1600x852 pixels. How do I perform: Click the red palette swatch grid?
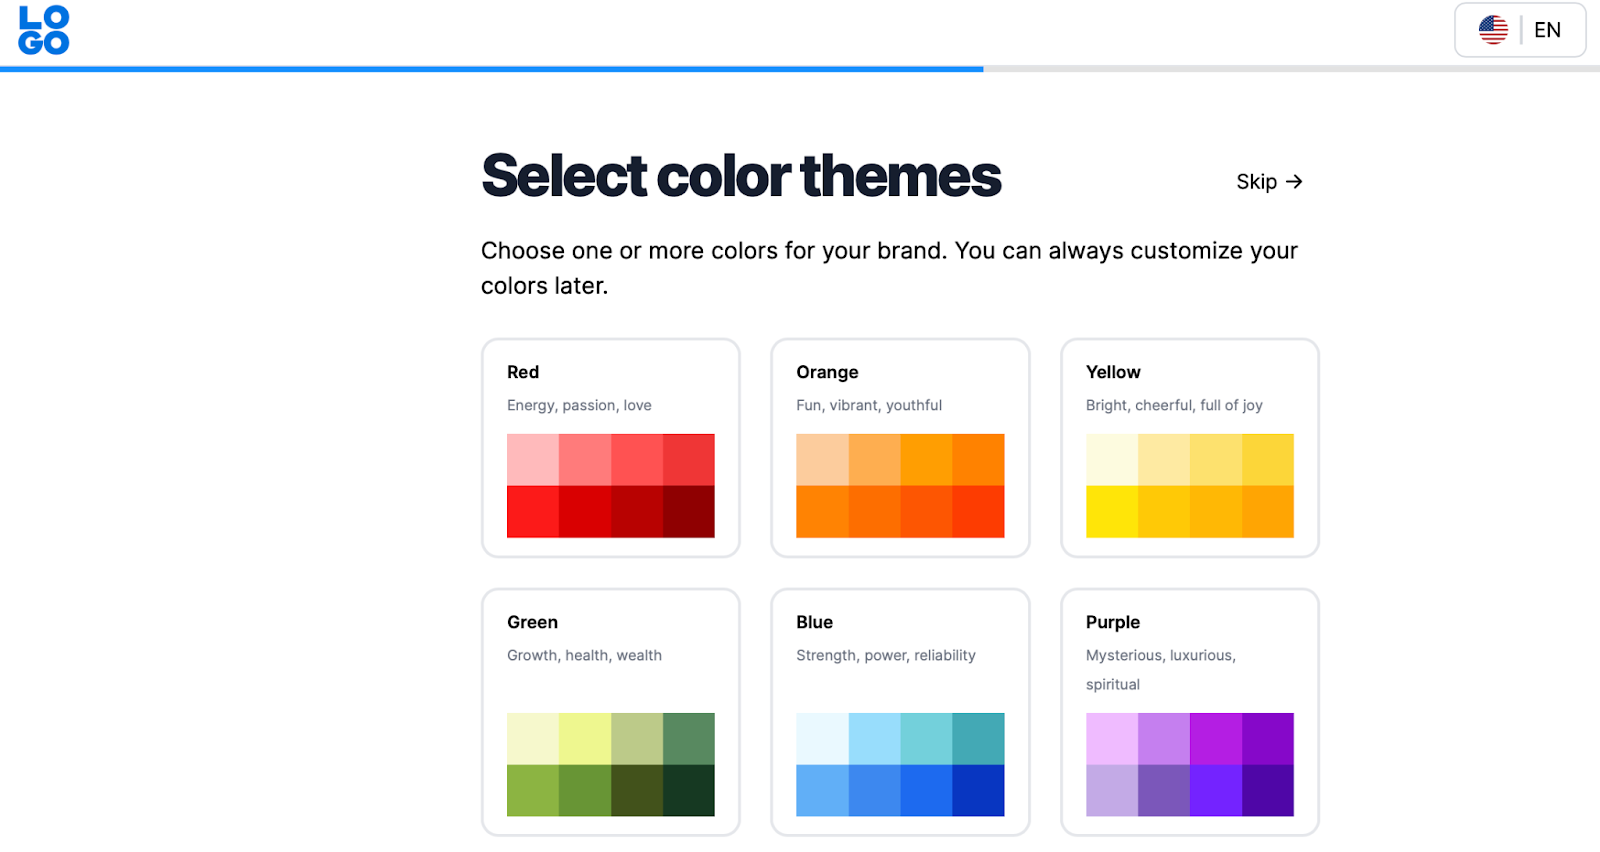point(610,486)
